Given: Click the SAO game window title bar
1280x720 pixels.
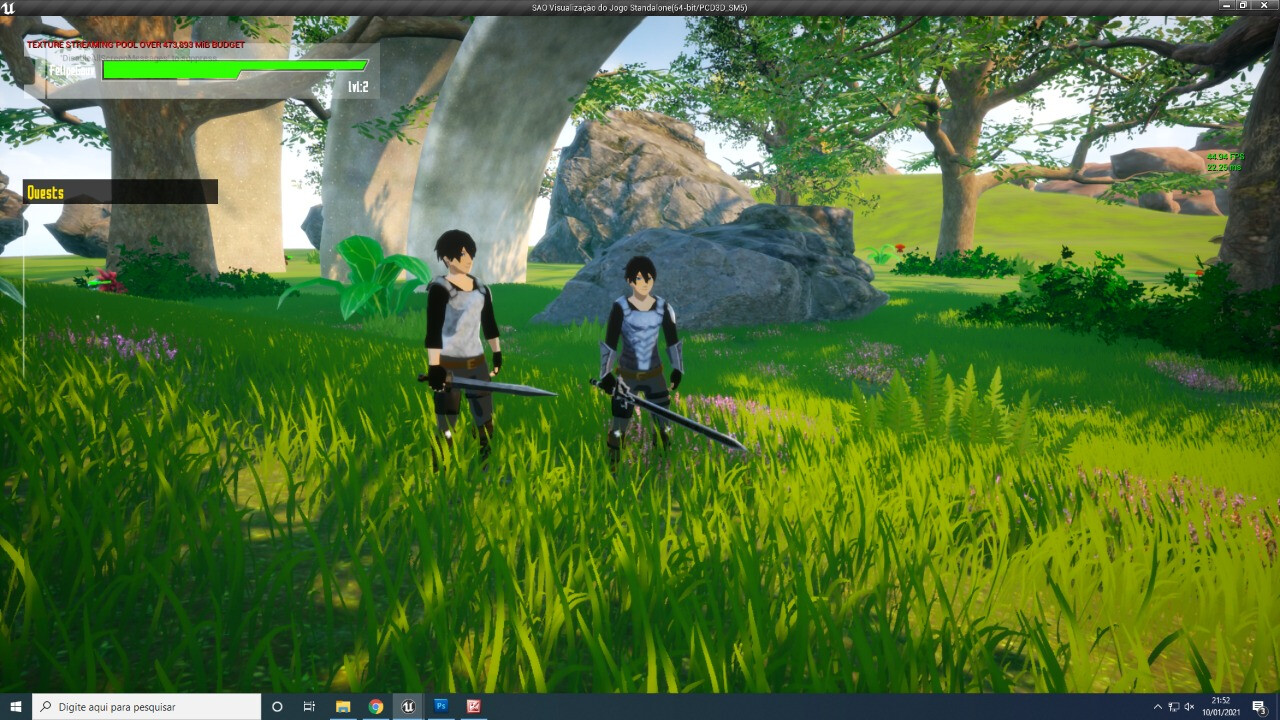Looking at the screenshot, I should pyautogui.click(x=640, y=5).
